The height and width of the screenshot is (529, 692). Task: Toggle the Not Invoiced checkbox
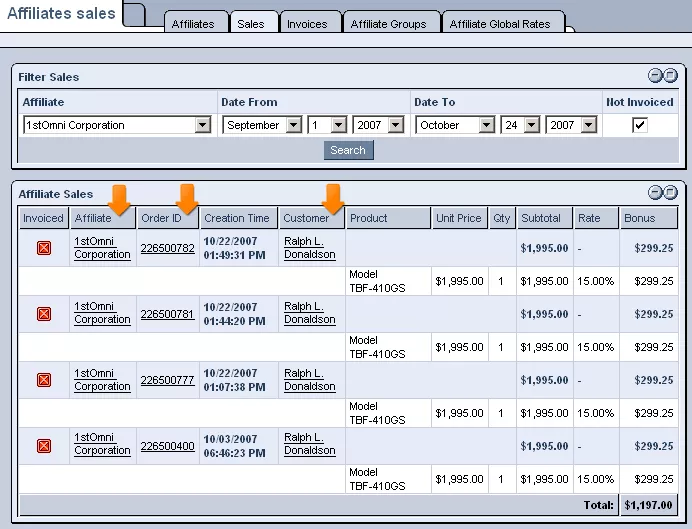639,125
